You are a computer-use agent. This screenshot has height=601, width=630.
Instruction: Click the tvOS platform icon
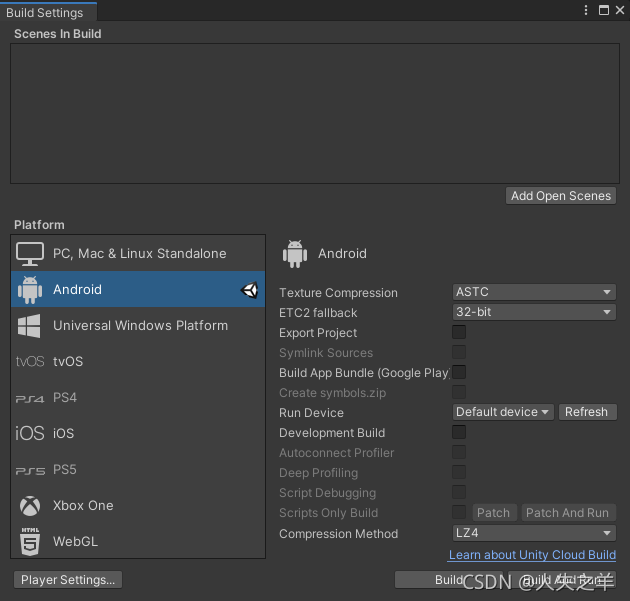pos(30,362)
